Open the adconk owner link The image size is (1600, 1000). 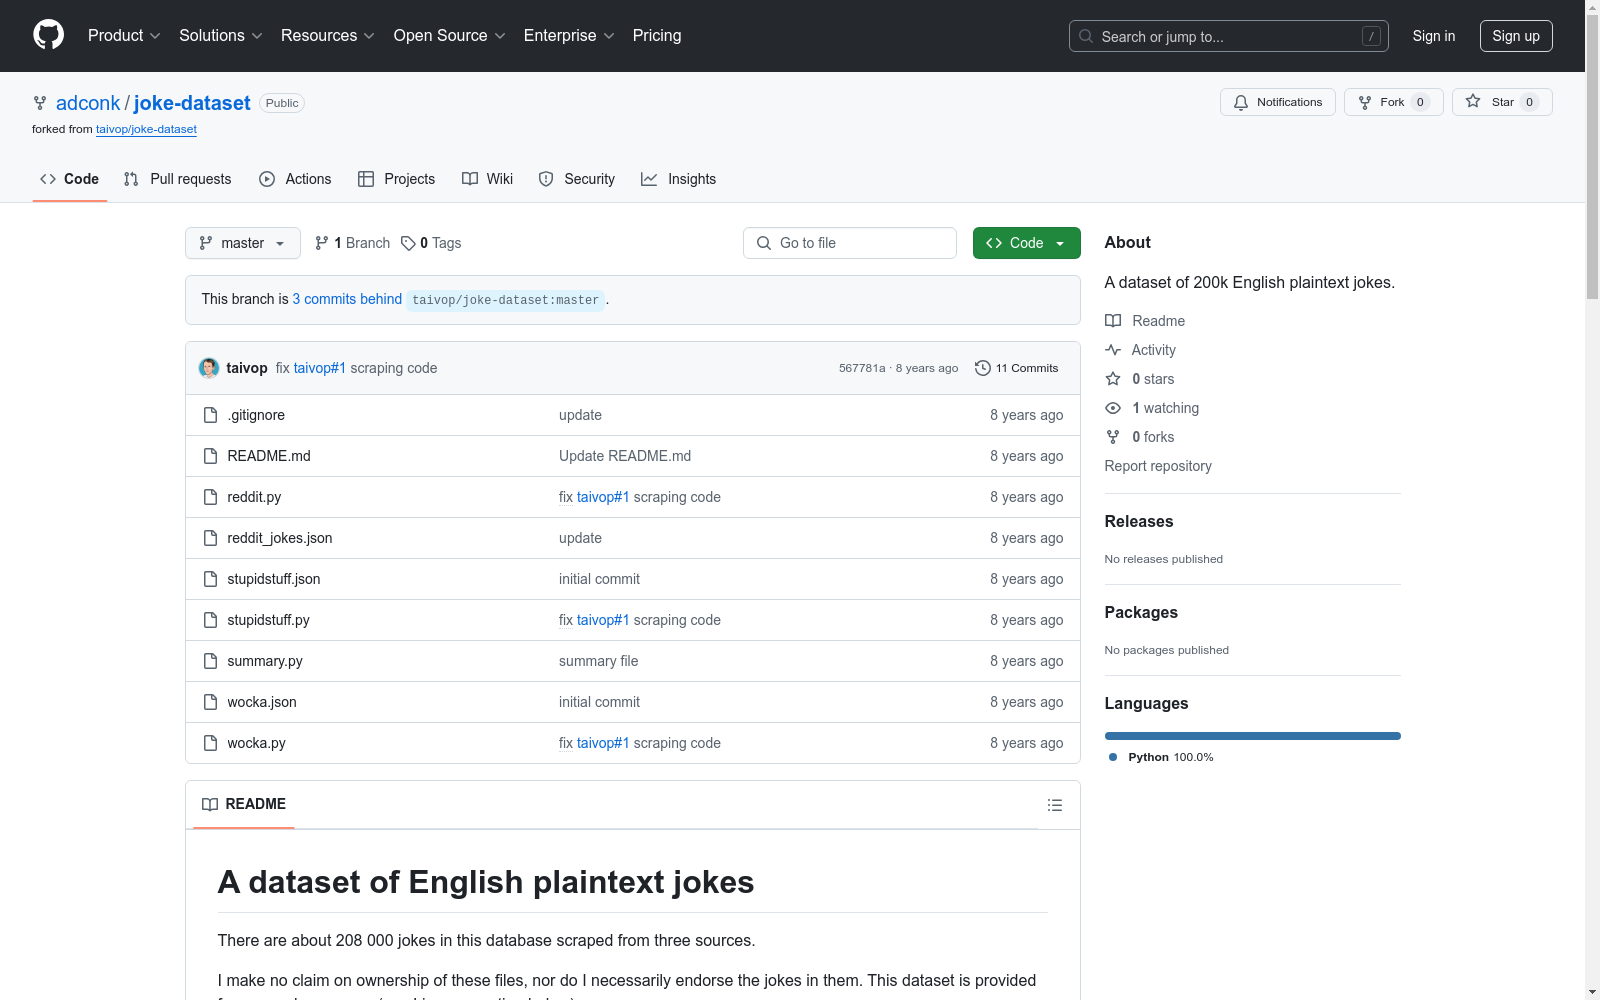click(88, 103)
